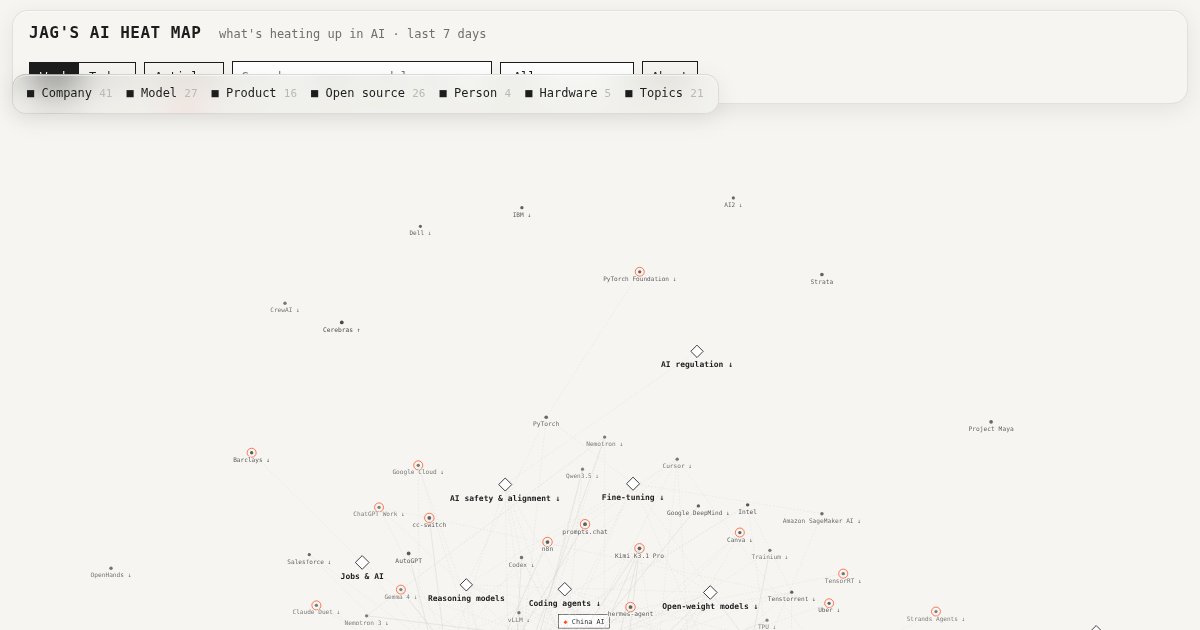Image resolution: width=1200 pixels, height=630 pixels.
Task: Click the Google DeepMind node dot
Action: coord(698,506)
